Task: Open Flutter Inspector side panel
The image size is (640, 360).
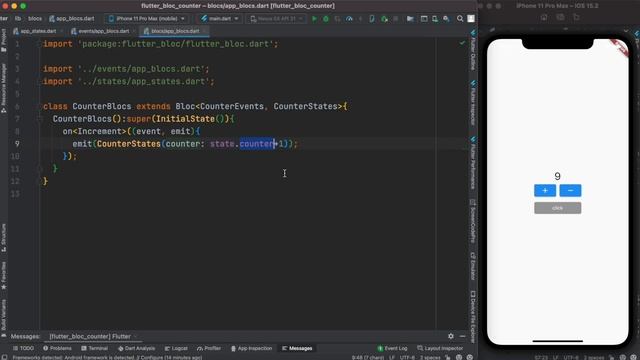Action: (473, 102)
